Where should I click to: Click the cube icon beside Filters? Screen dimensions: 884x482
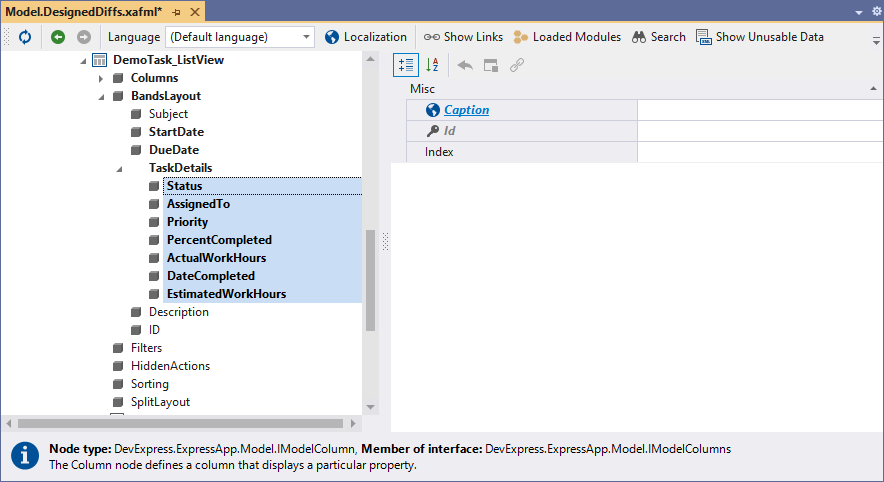[x=118, y=348]
